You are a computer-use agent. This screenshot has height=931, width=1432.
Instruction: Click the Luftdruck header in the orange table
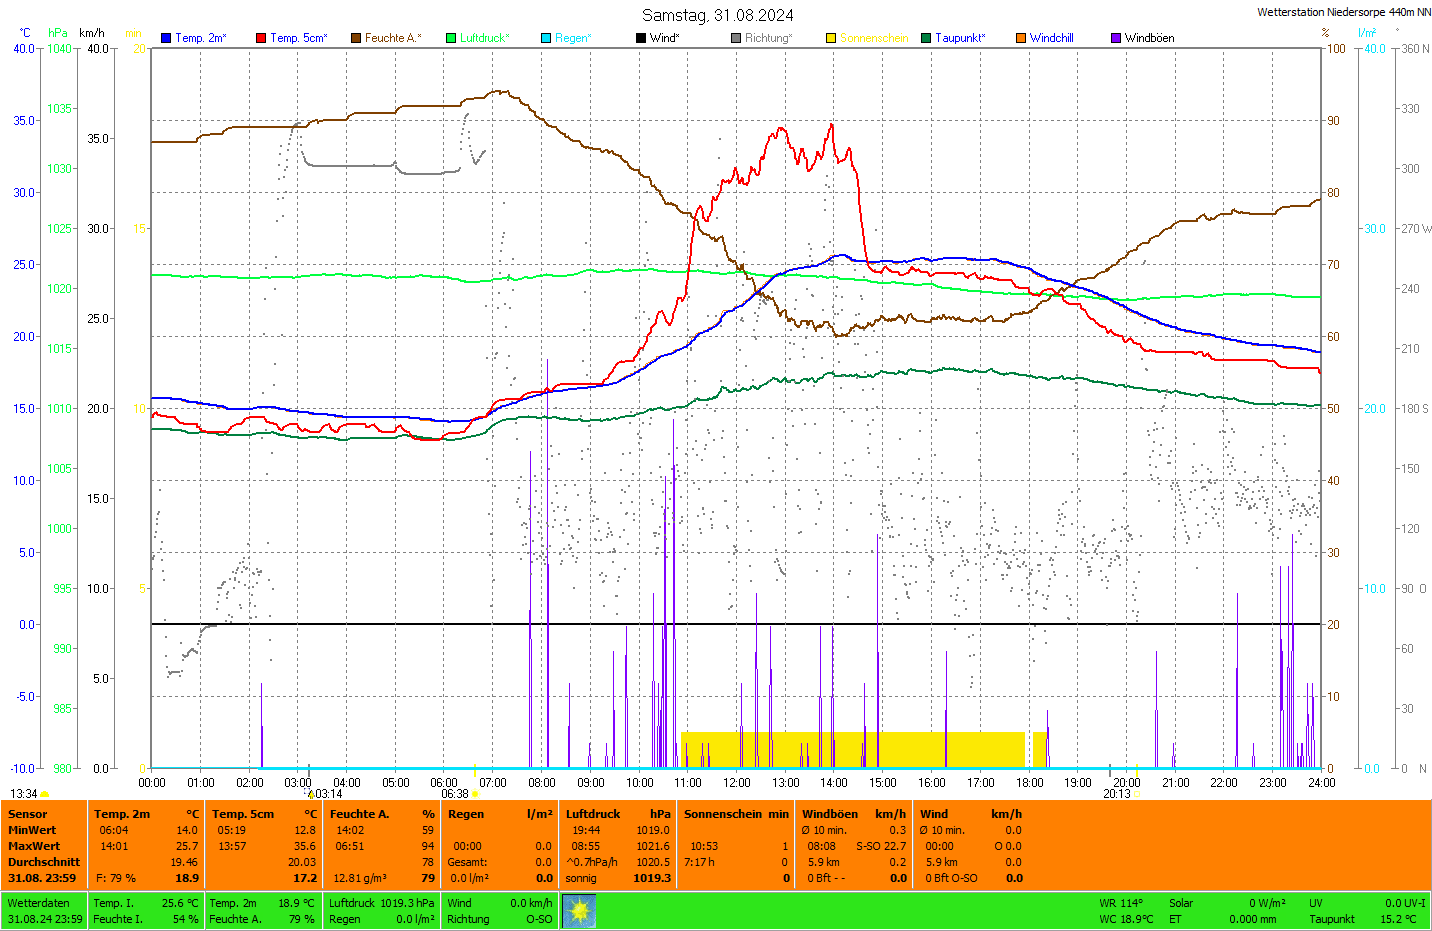coord(593,814)
